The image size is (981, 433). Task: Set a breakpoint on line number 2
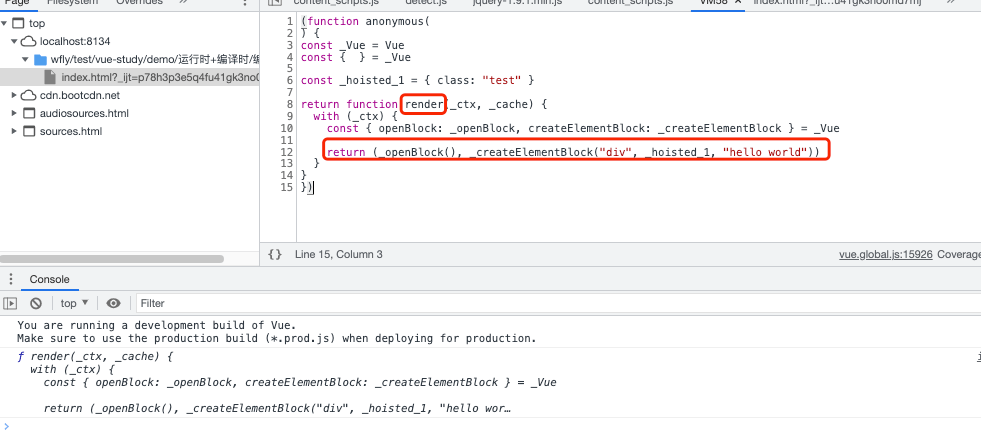[x=290, y=33]
